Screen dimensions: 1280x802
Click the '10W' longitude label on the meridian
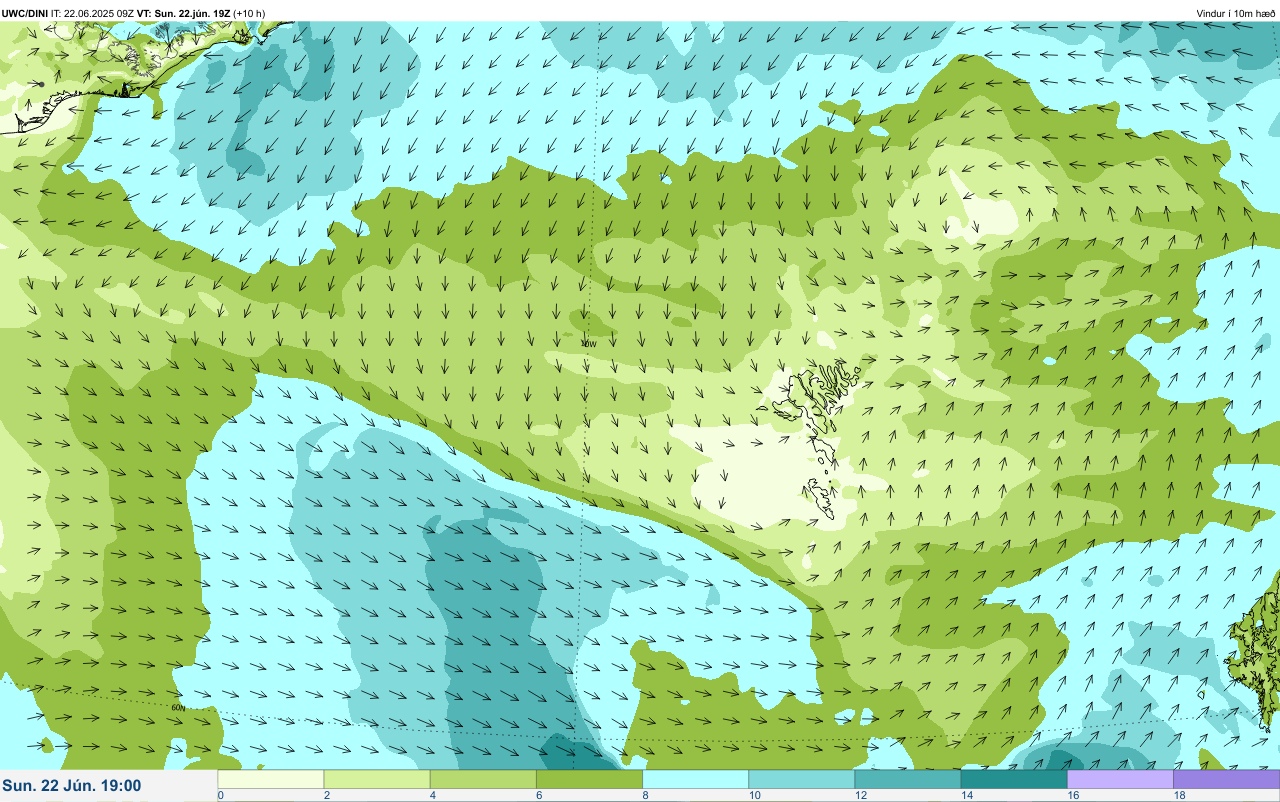[588, 343]
